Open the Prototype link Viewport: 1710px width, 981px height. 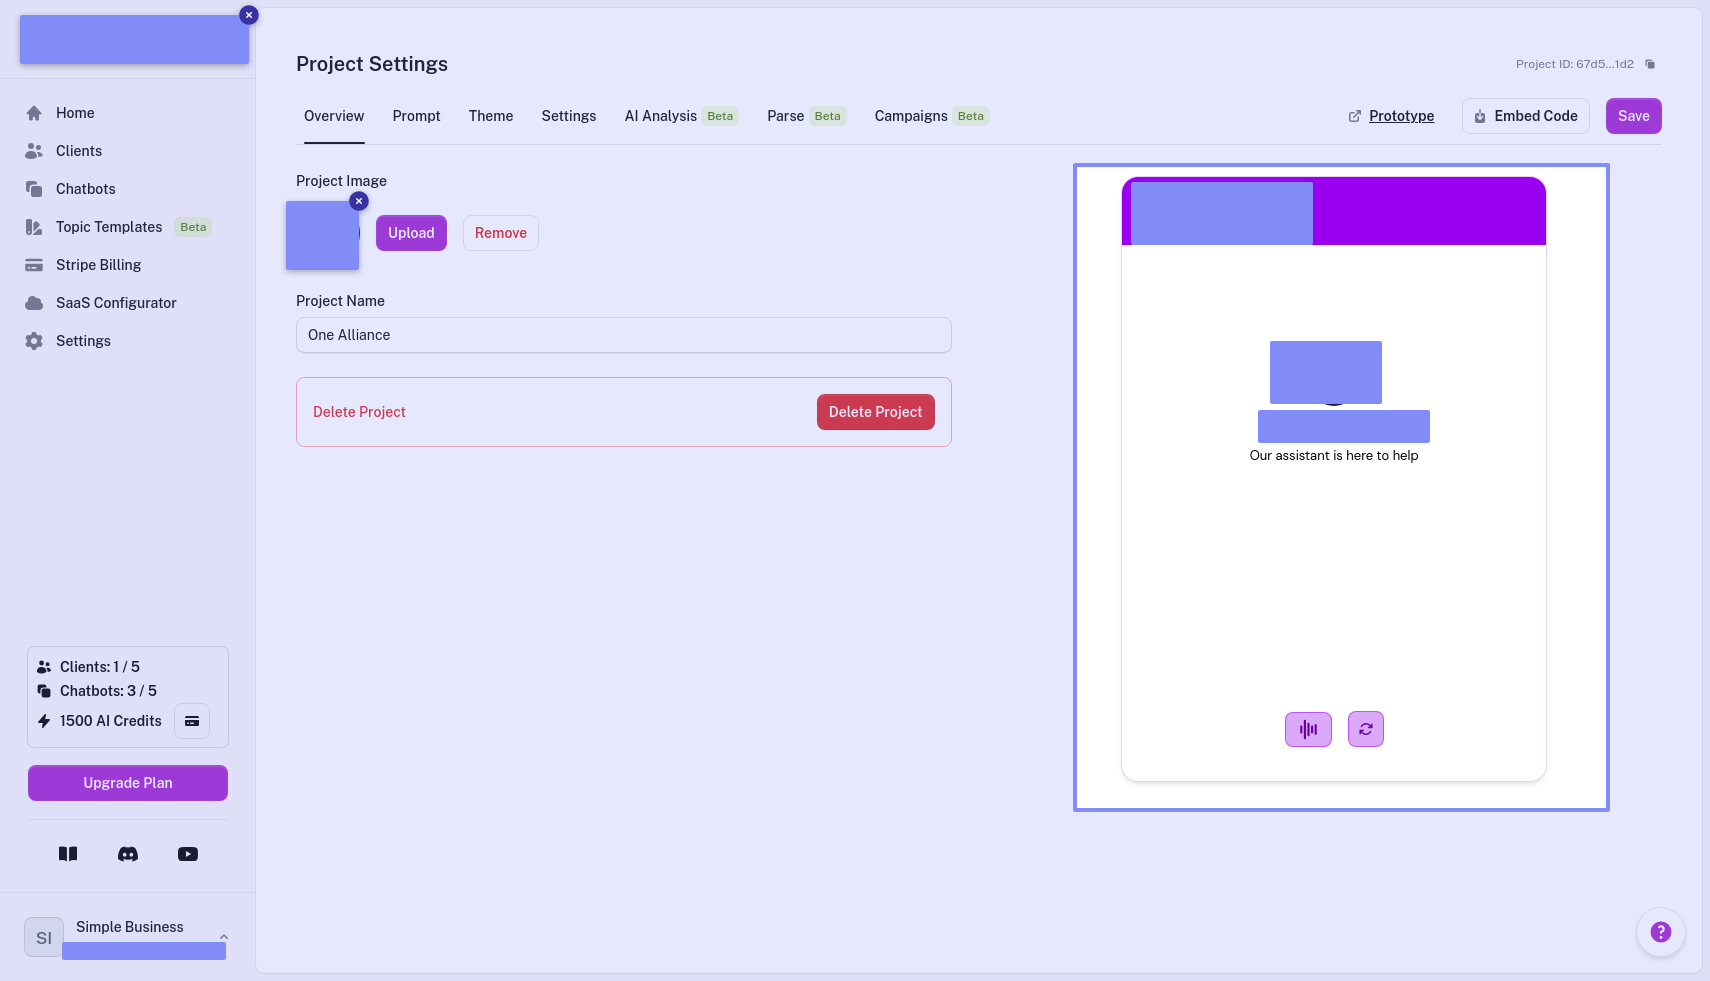(1401, 116)
